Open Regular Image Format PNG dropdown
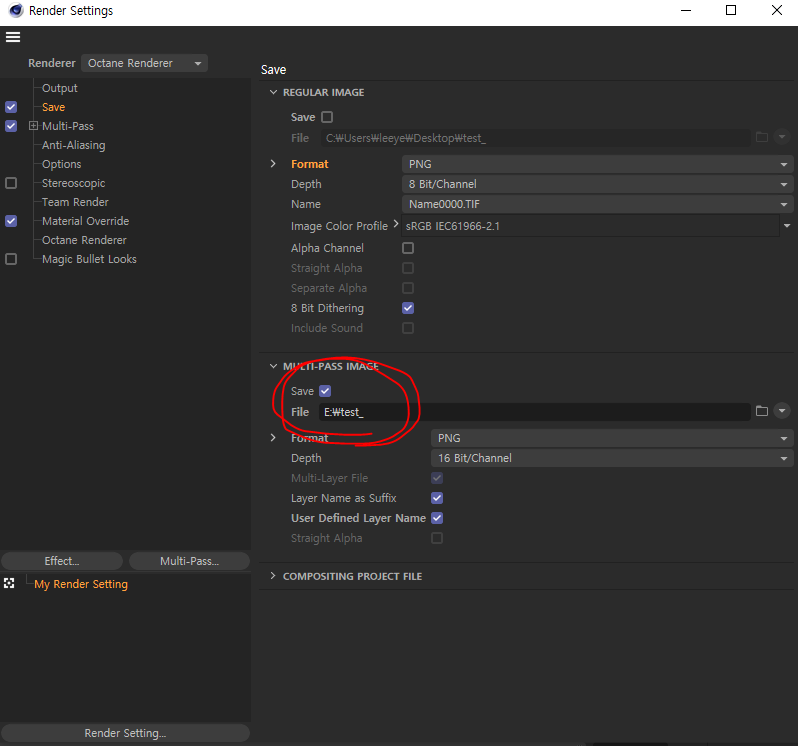This screenshot has height=746, width=798. click(597, 164)
